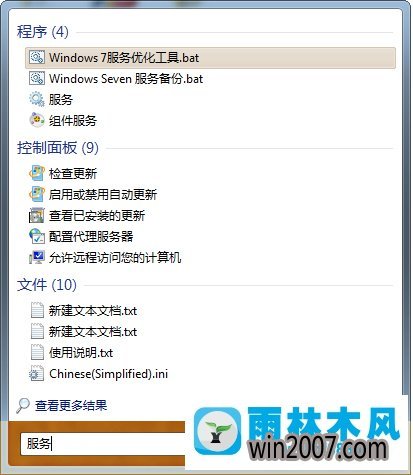Open the first 新建文本文档.txt result
Image resolution: width=413 pixels, height=475 pixels.
coord(93,311)
